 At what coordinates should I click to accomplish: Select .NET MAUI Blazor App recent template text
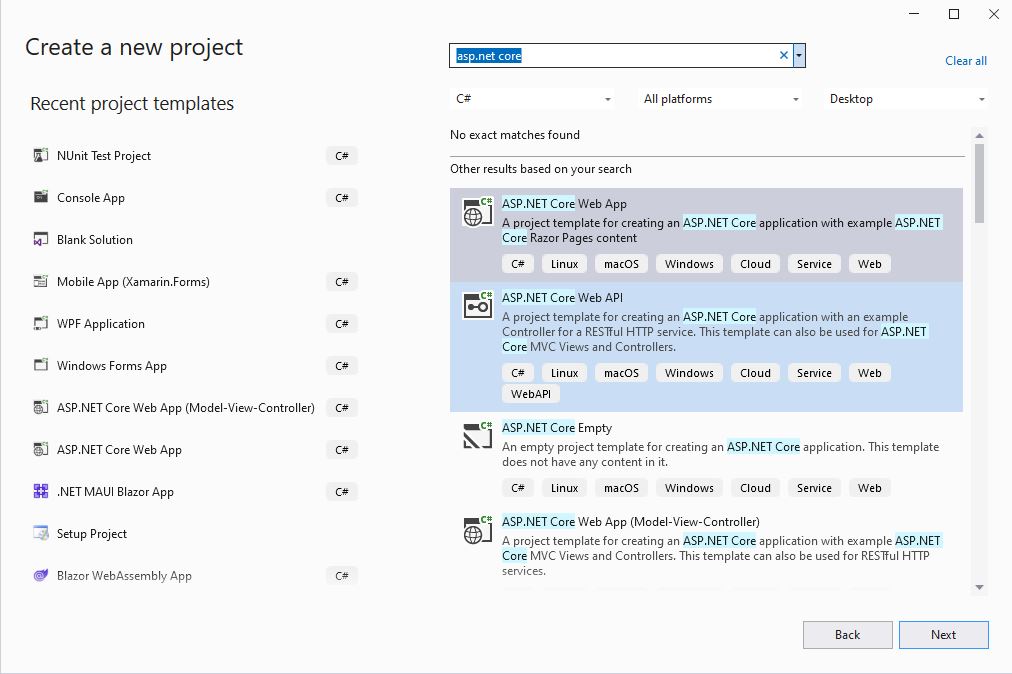(x=115, y=491)
